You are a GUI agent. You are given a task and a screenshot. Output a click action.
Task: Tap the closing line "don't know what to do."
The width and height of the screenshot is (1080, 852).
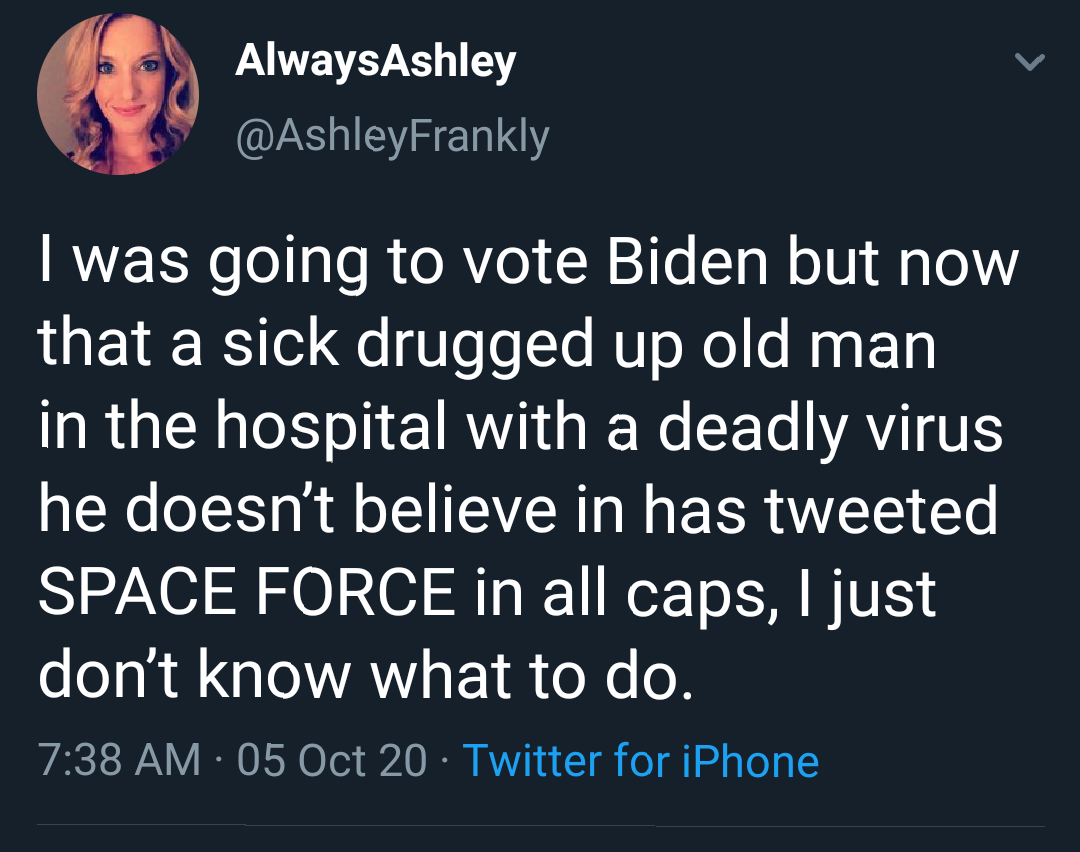click(x=364, y=676)
